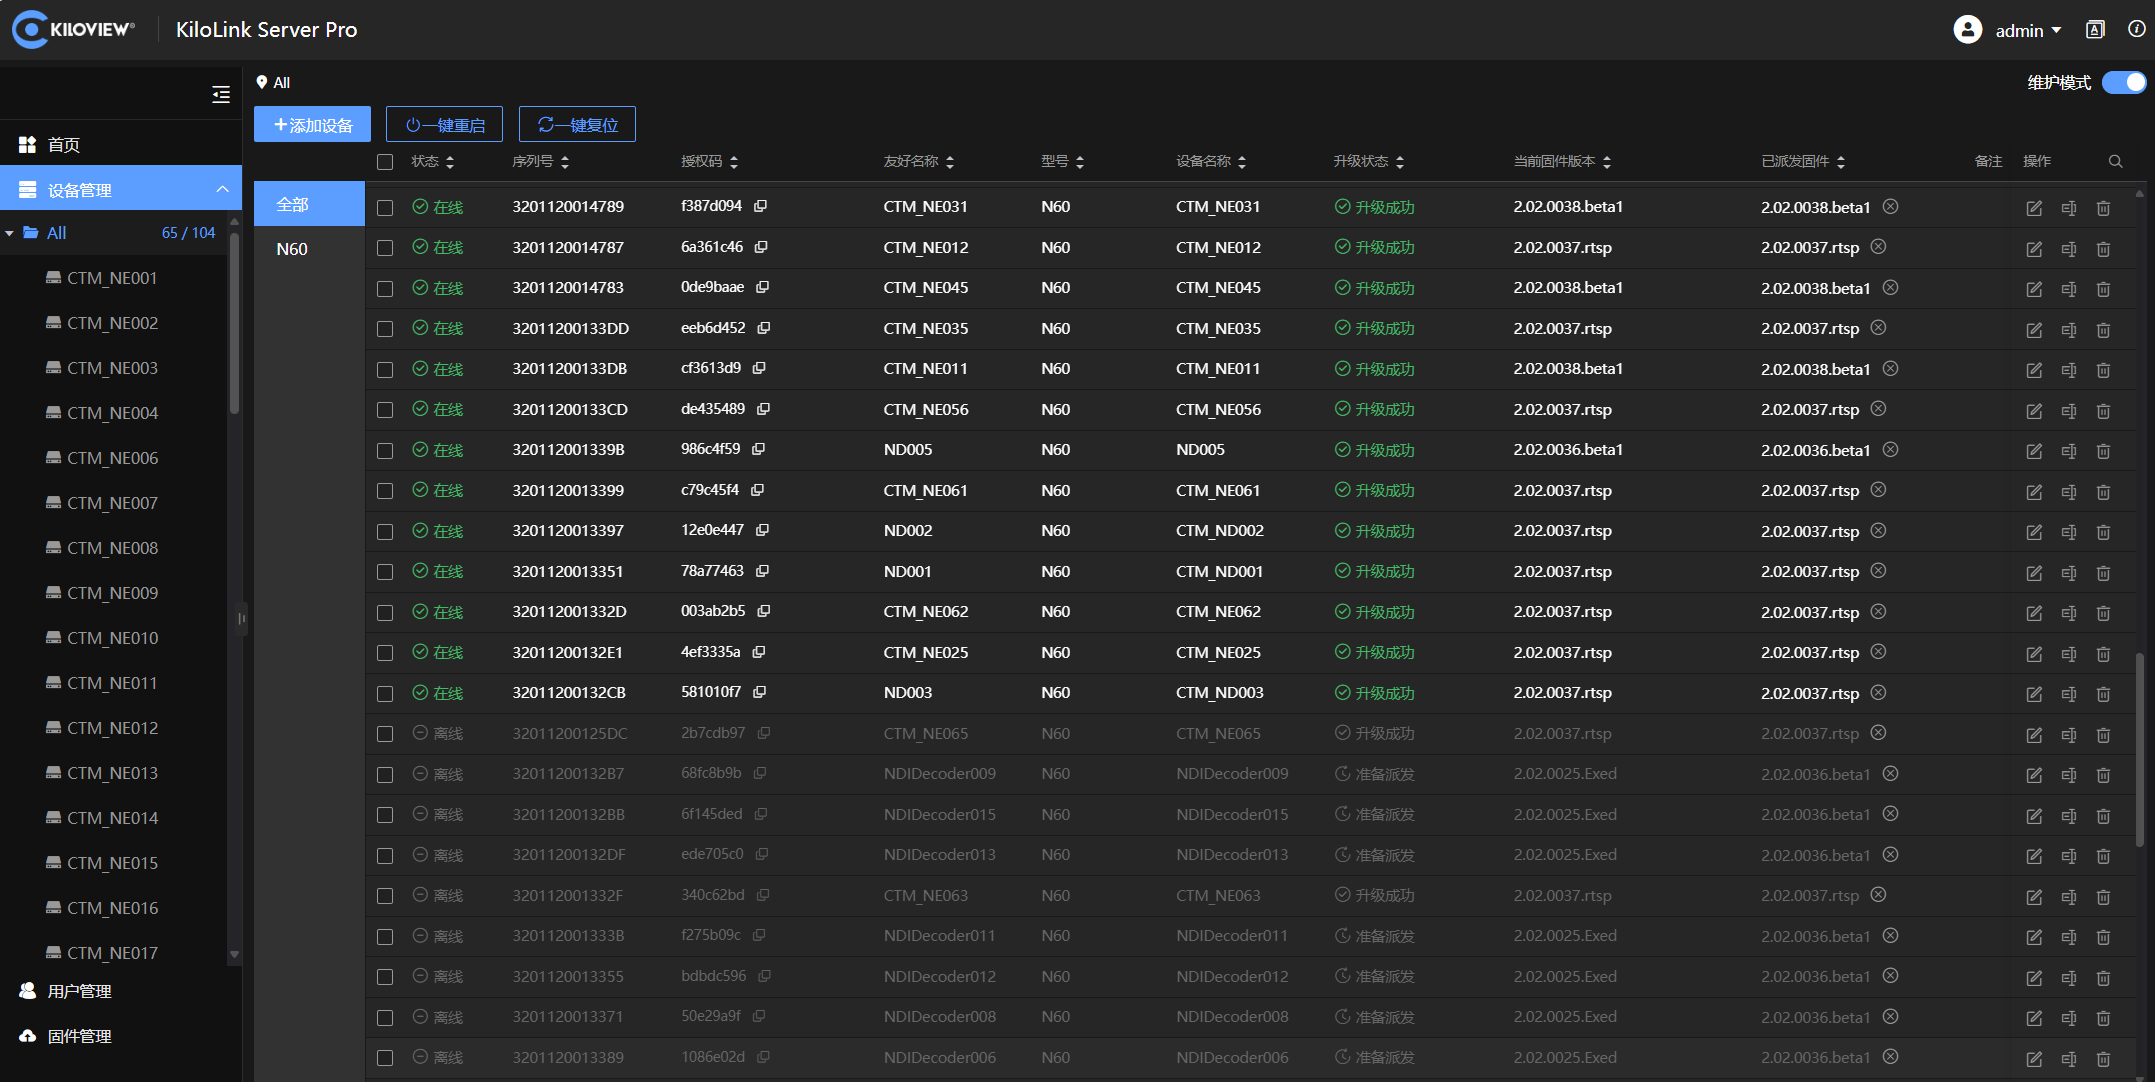This screenshot has height=1082, width=2155.
Task: Click the 添加设备 button
Action: [x=312, y=125]
